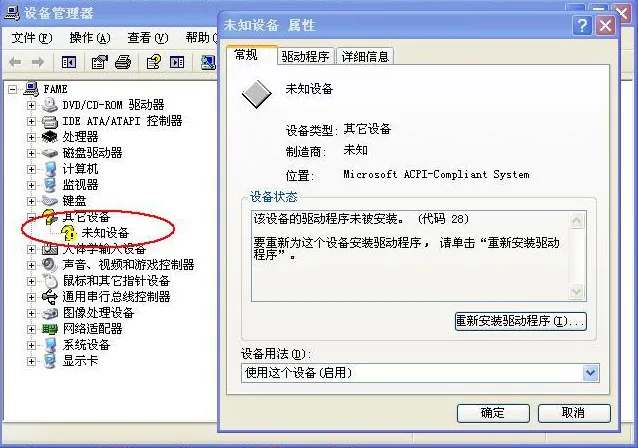Viewport: 638px width, 448px height.
Task: Switch to the 详细信息 tab
Action: (365, 56)
